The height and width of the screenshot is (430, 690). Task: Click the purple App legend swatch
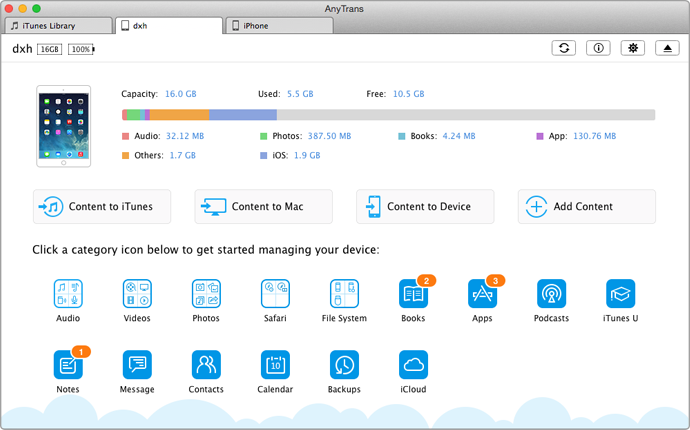point(540,136)
